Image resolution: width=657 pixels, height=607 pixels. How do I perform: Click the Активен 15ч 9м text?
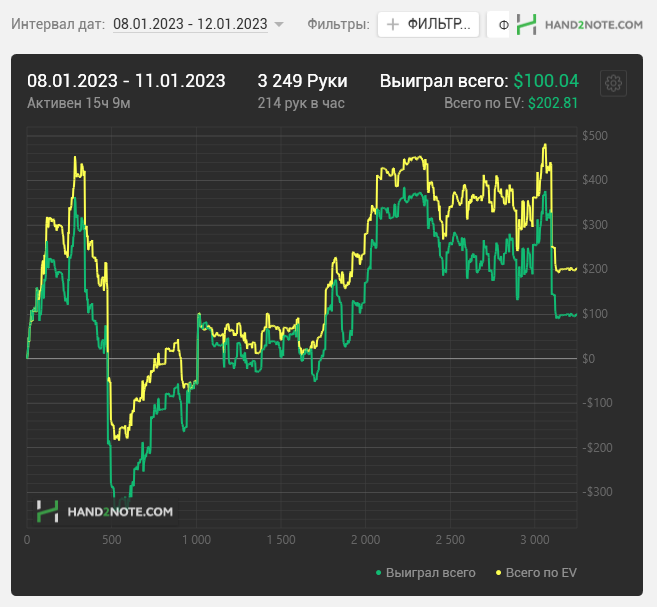(79, 103)
